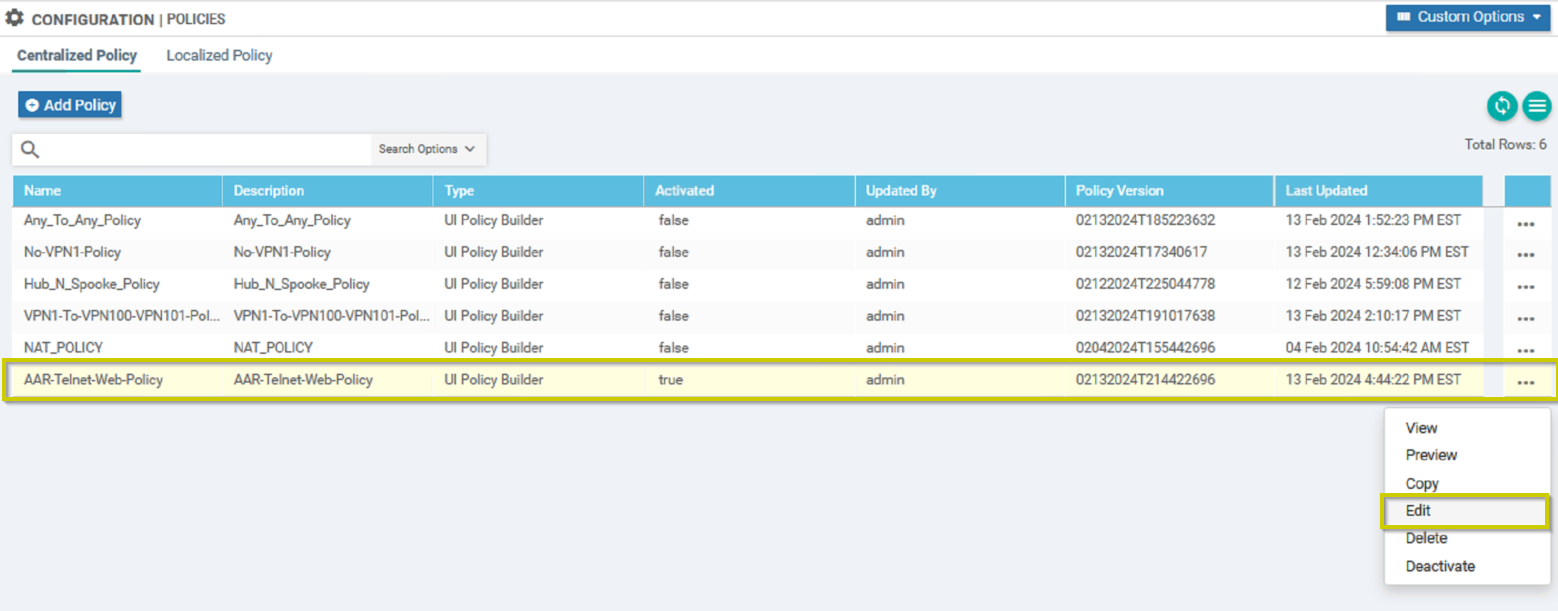Select the Any_To_Any_Policy name cell
Viewport: 1558px width, 611px height.
coord(82,220)
